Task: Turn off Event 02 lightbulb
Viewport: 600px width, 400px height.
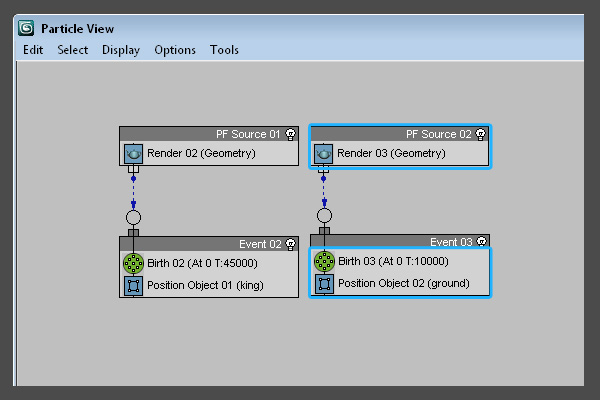Action: click(290, 243)
